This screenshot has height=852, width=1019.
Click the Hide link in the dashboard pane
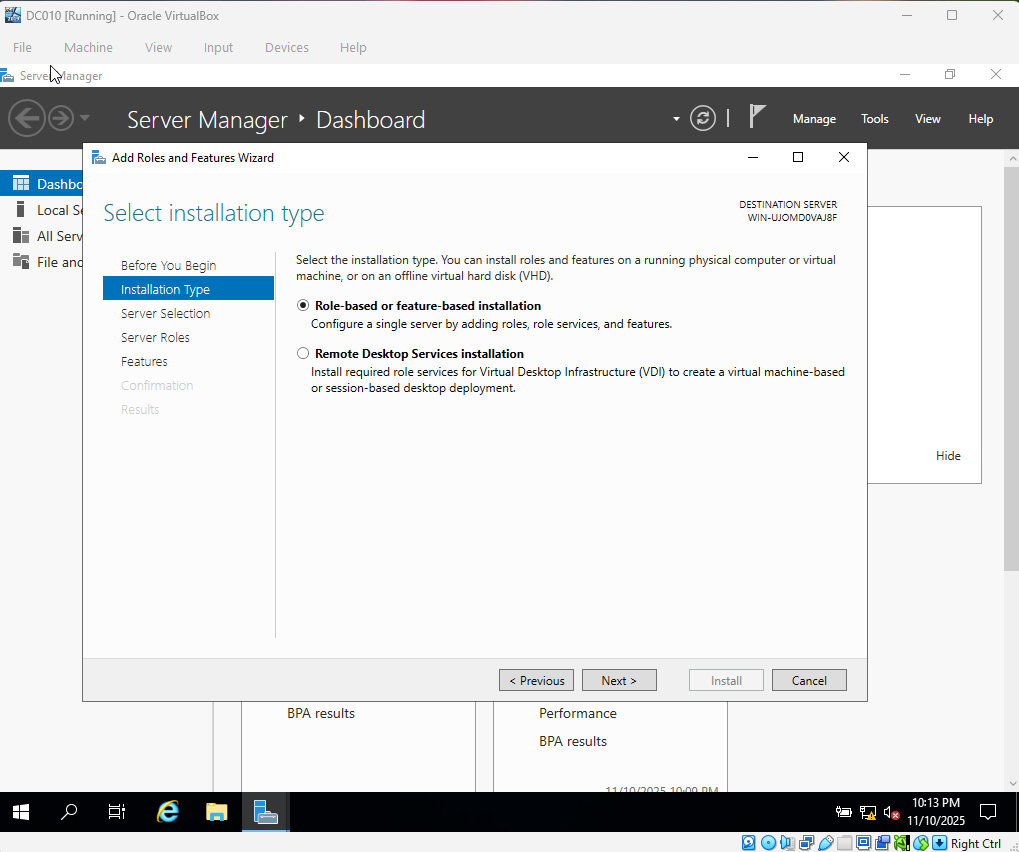[x=947, y=455]
